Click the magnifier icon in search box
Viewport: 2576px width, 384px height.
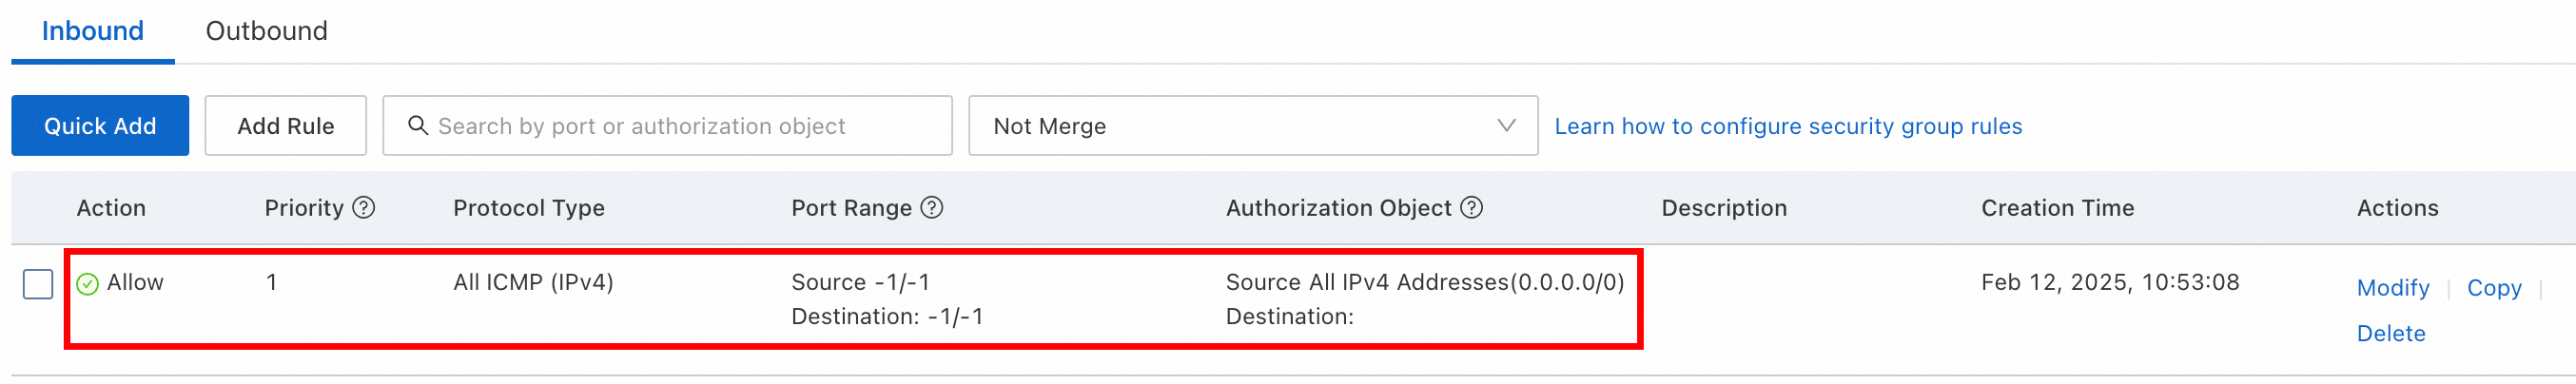[x=418, y=125]
